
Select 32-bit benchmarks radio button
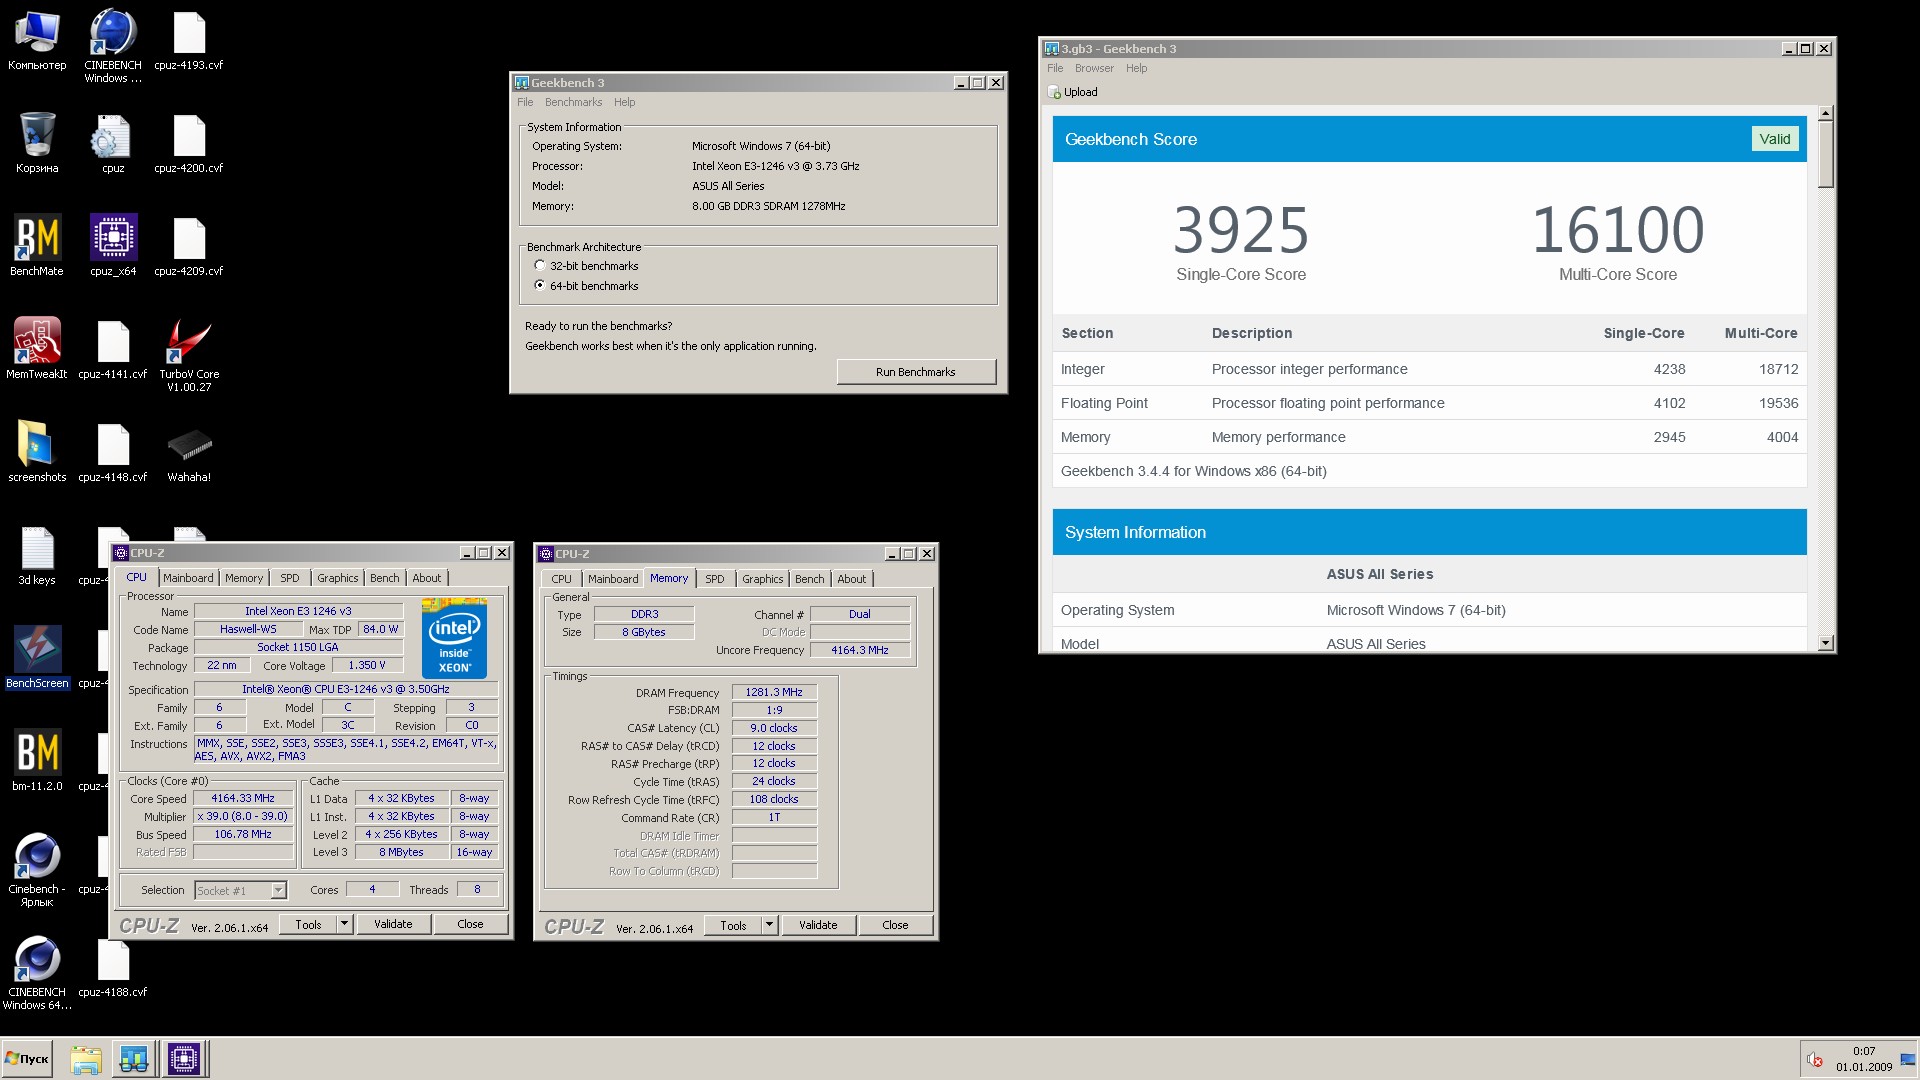[540, 266]
